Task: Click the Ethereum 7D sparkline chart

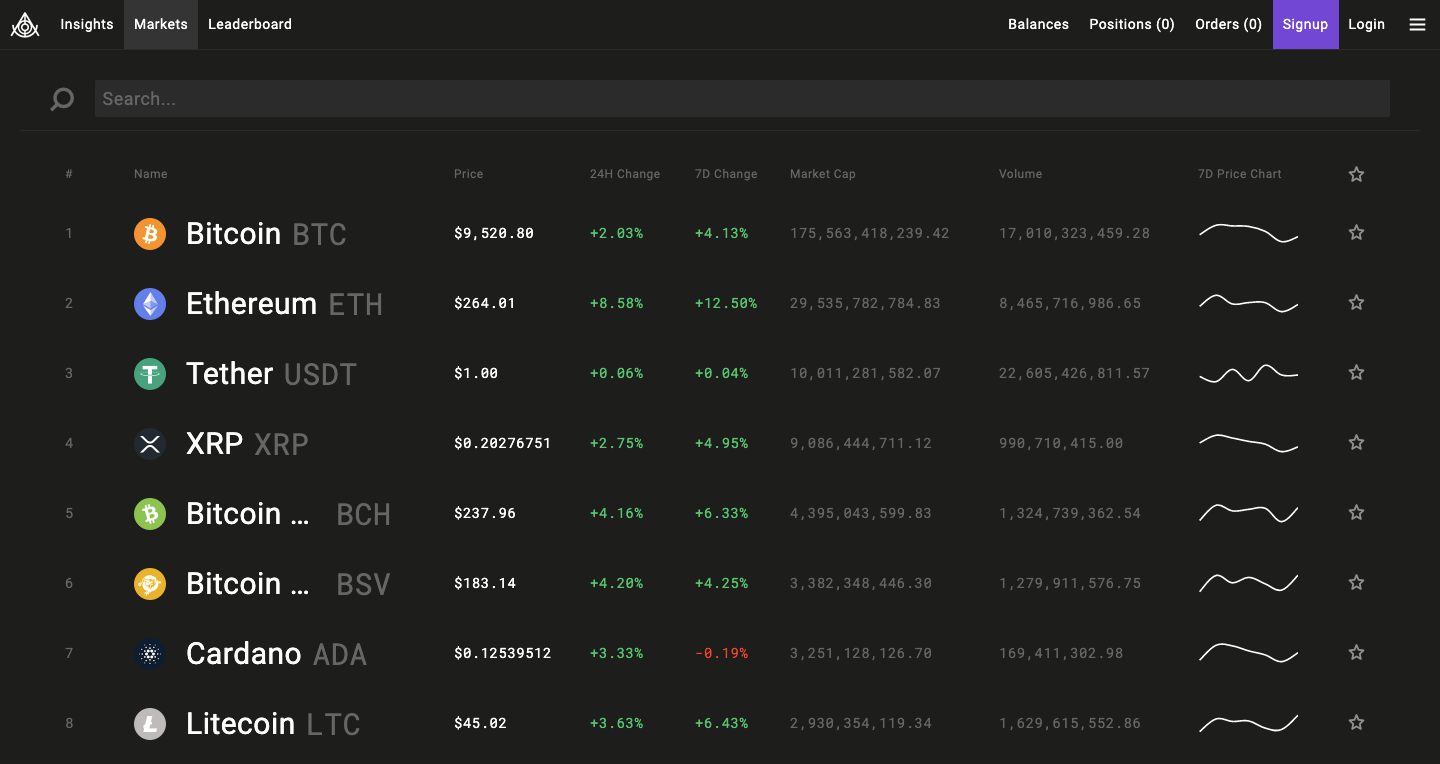Action: pos(1248,302)
